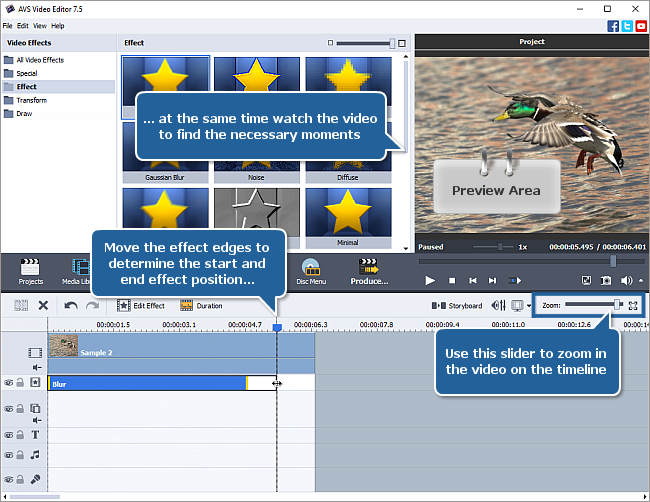This screenshot has width=650, height=502.
Task: Mute the preview volume speaker
Action: 626,281
